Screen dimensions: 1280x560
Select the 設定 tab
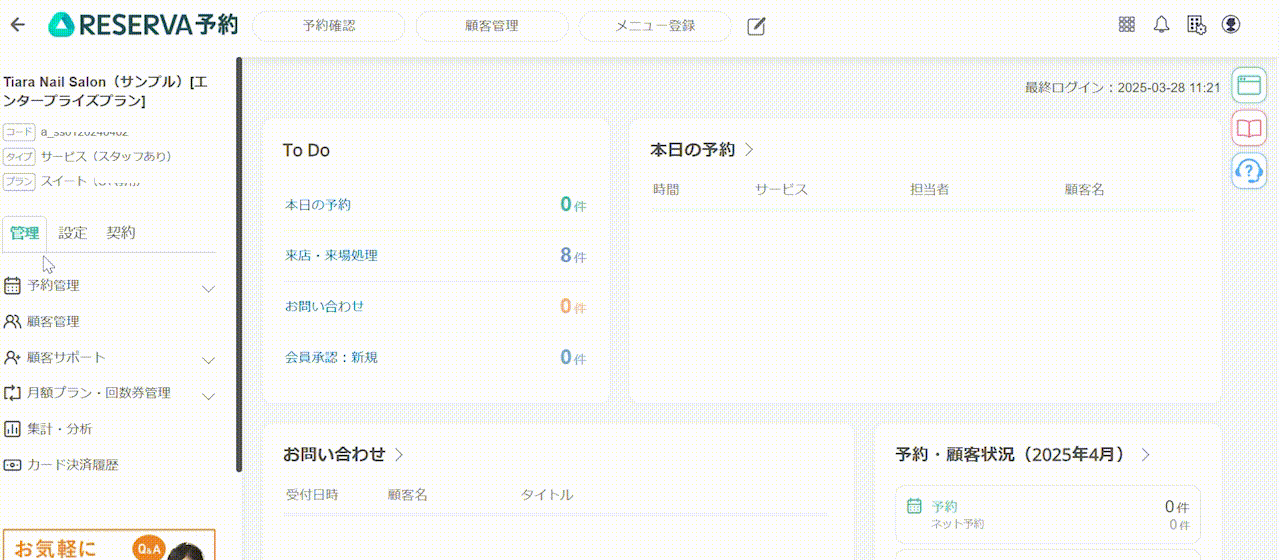73,233
